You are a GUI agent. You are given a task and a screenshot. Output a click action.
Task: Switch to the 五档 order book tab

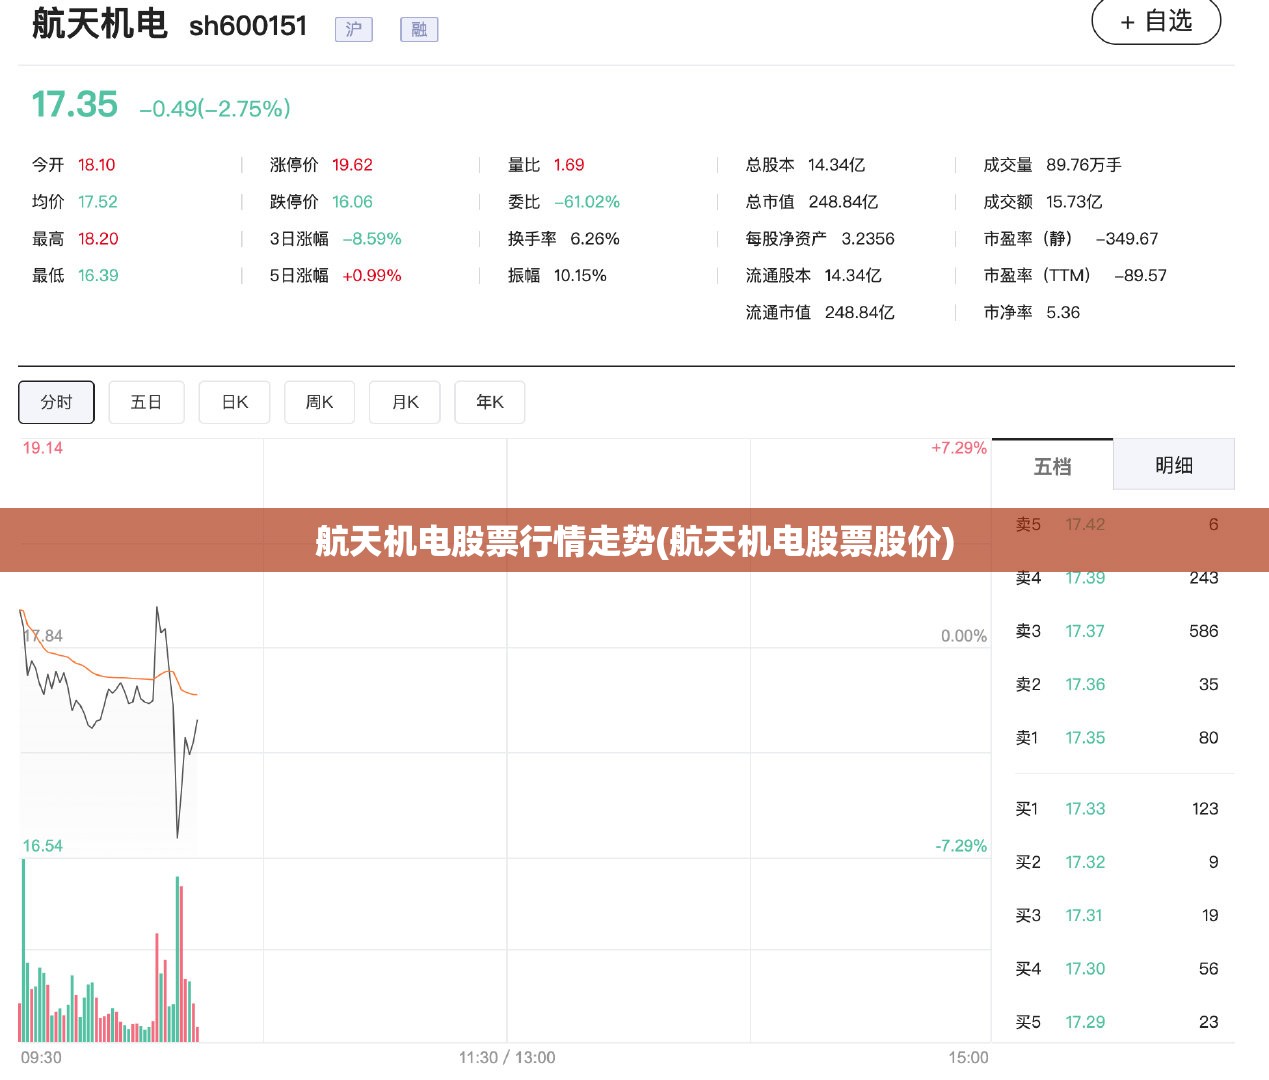click(1052, 465)
